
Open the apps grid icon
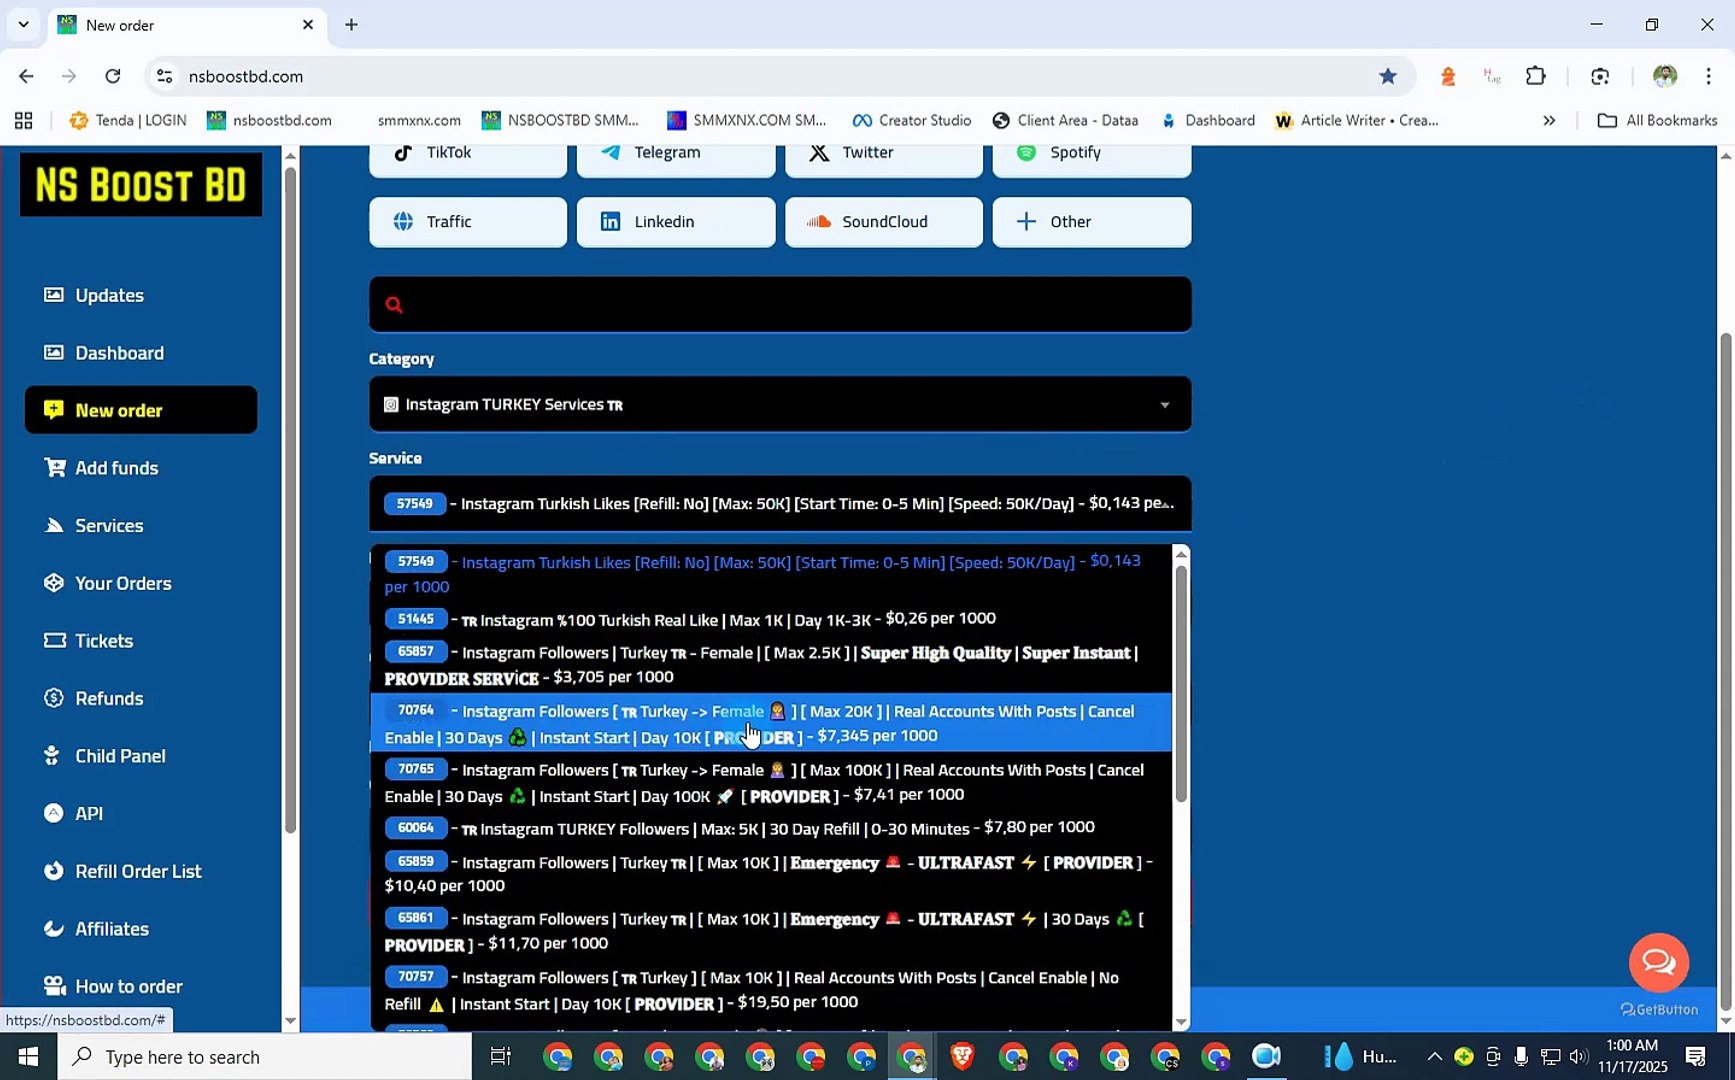pyautogui.click(x=24, y=121)
